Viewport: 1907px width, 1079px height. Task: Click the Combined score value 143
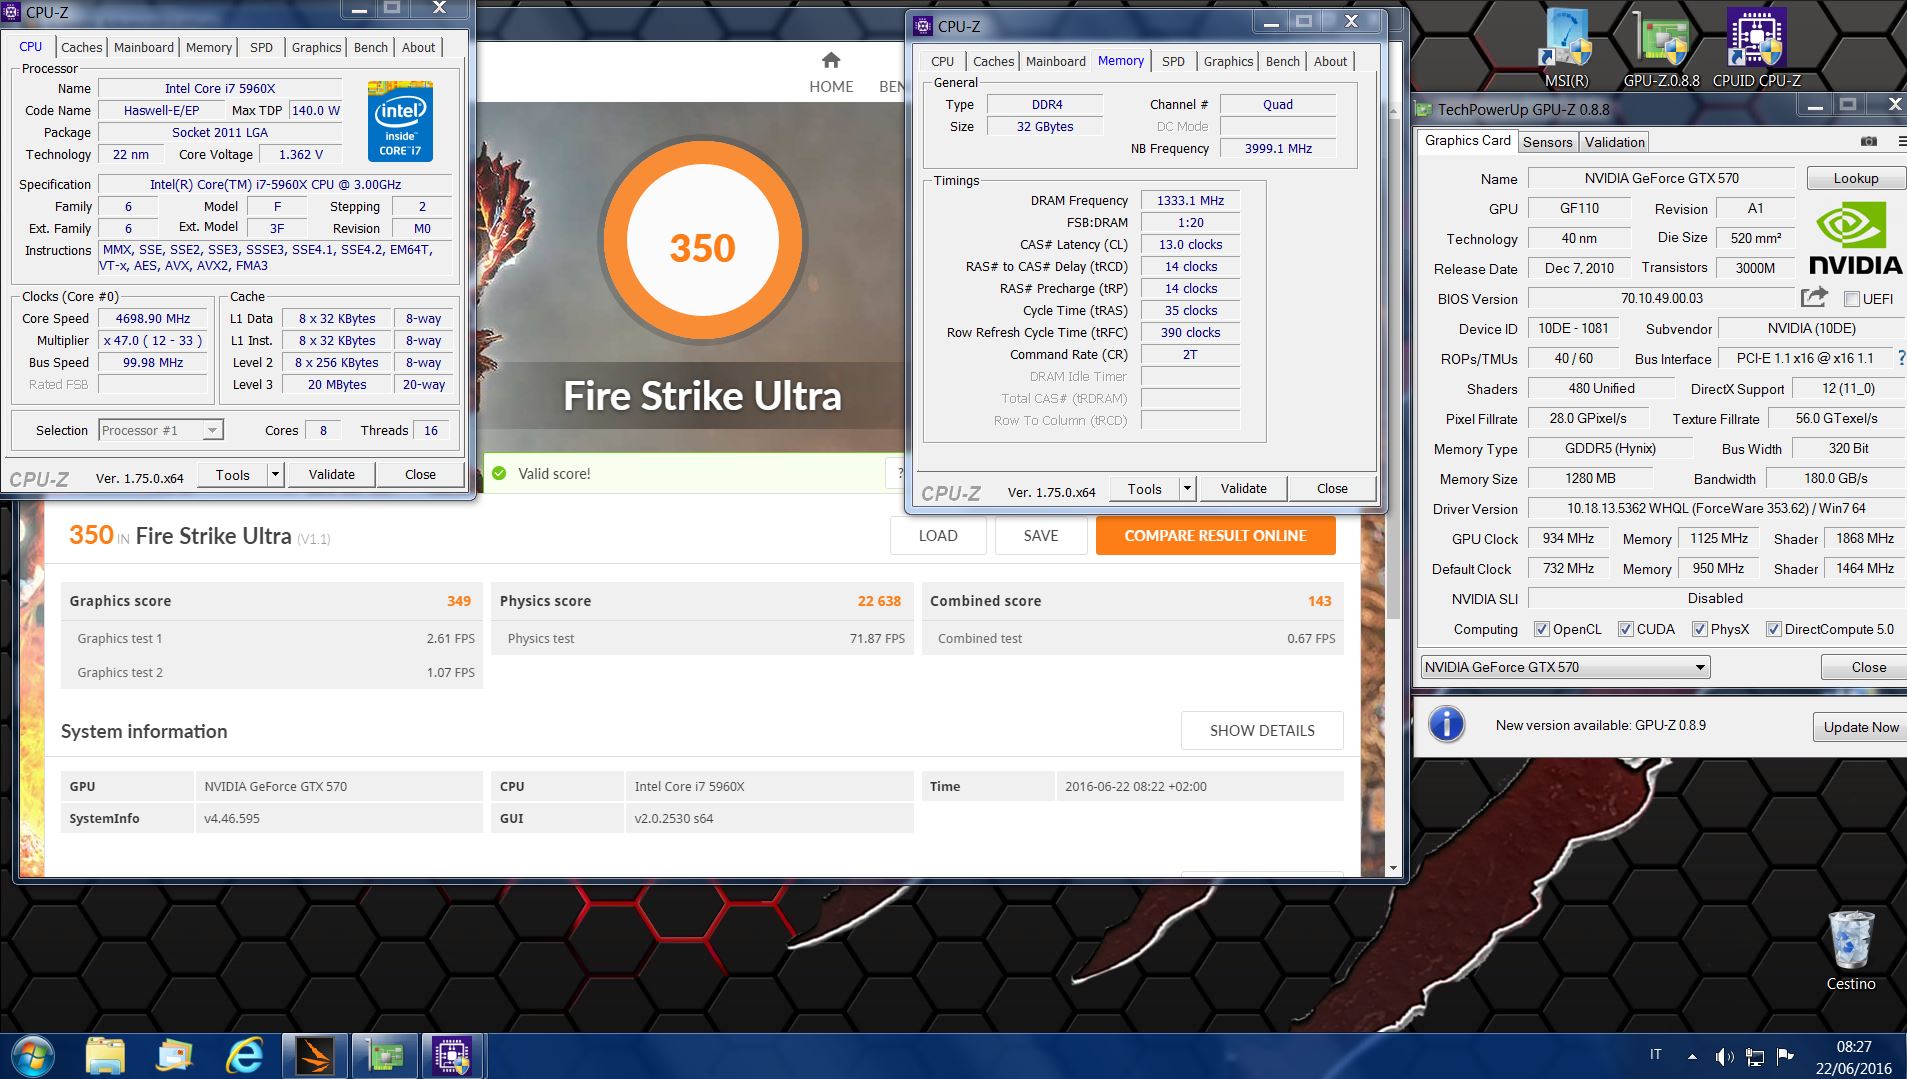1319,601
